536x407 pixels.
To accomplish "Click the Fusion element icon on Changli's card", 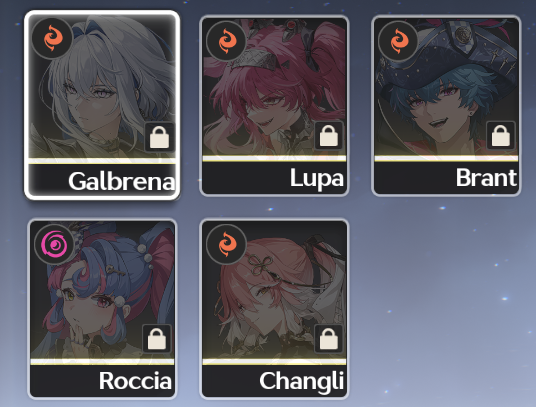I will tap(226, 244).
